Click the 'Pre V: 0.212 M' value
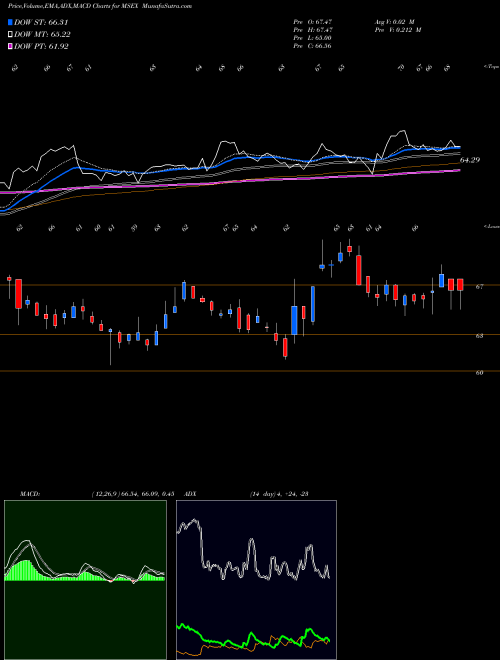This screenshot has width=500, height=660. point(397,30)
